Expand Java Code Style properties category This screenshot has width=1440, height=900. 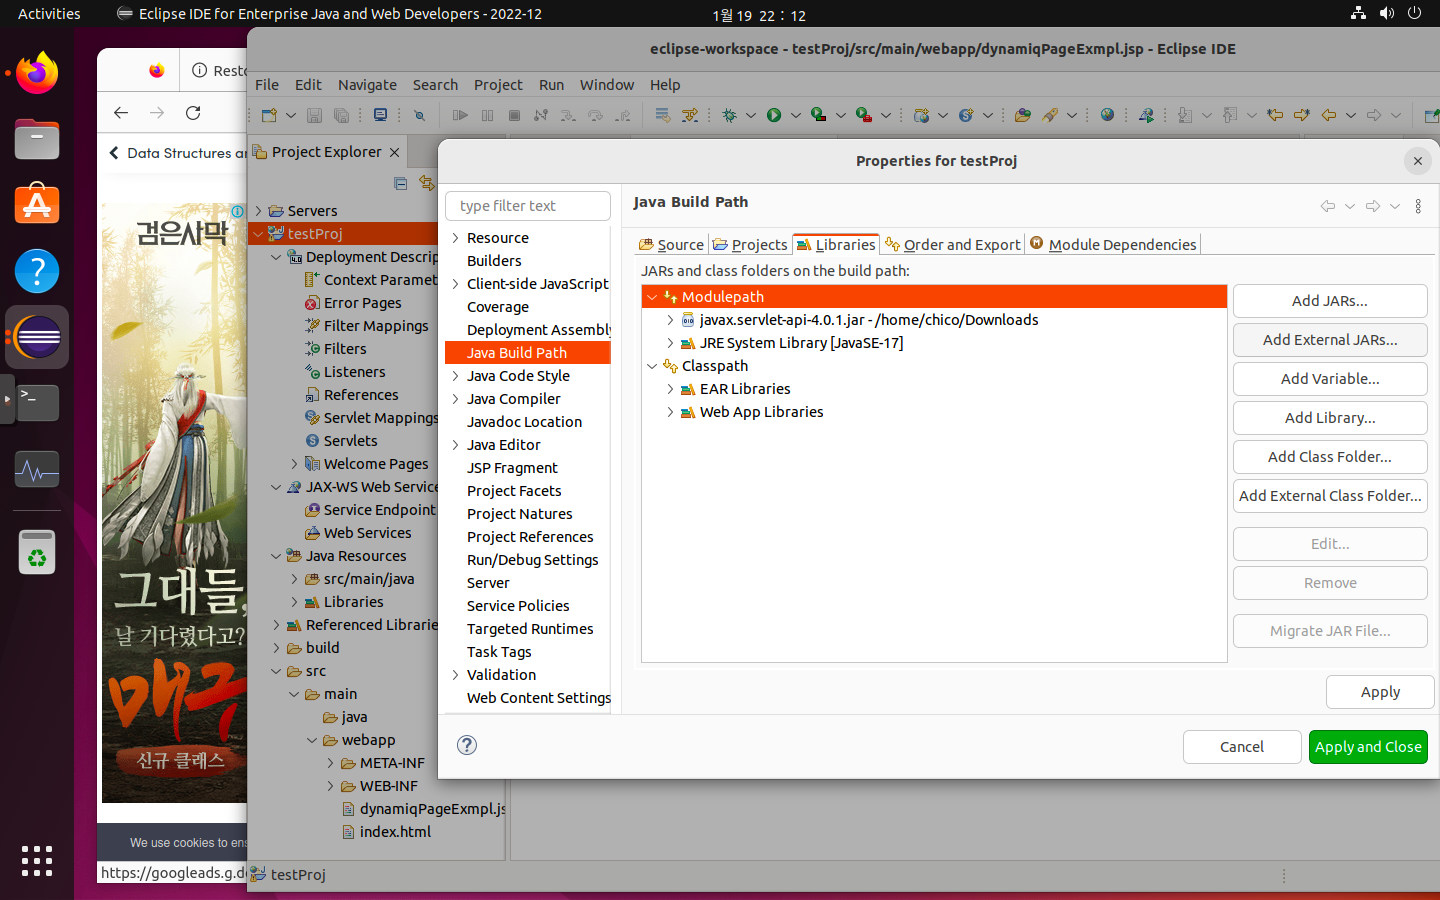coord(456,376)
